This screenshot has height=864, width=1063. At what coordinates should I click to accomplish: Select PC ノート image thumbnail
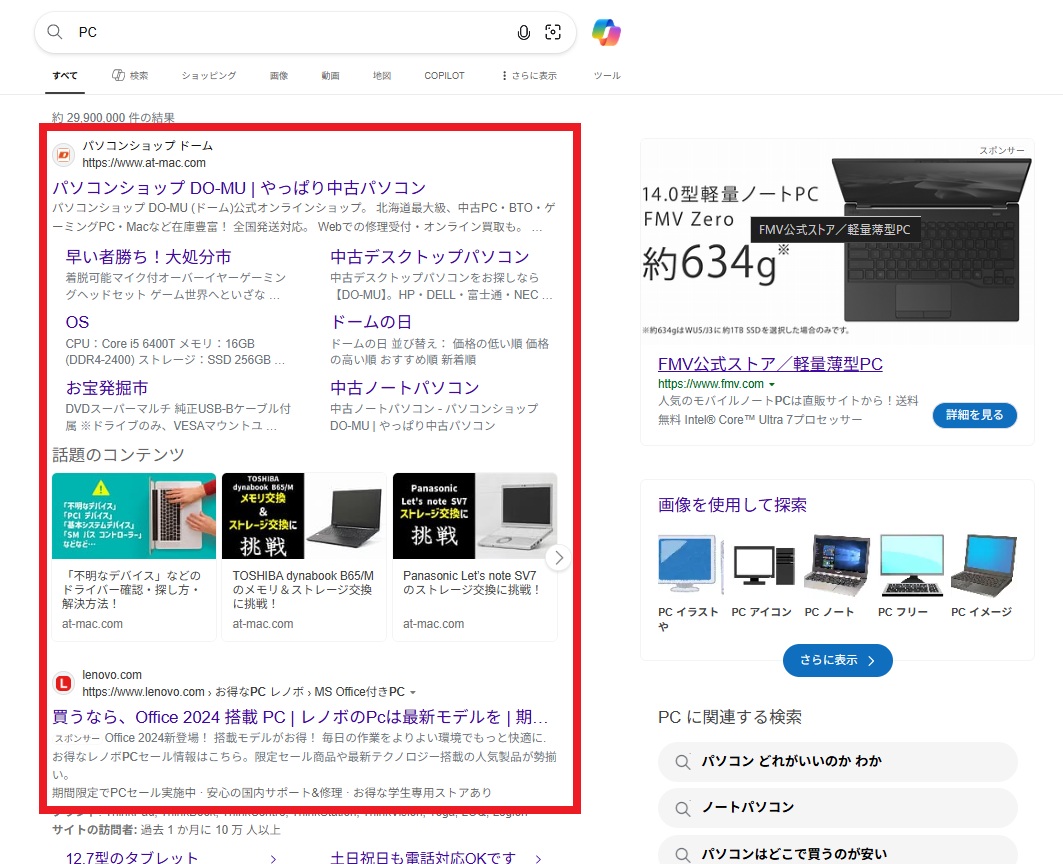pos(837,564)
